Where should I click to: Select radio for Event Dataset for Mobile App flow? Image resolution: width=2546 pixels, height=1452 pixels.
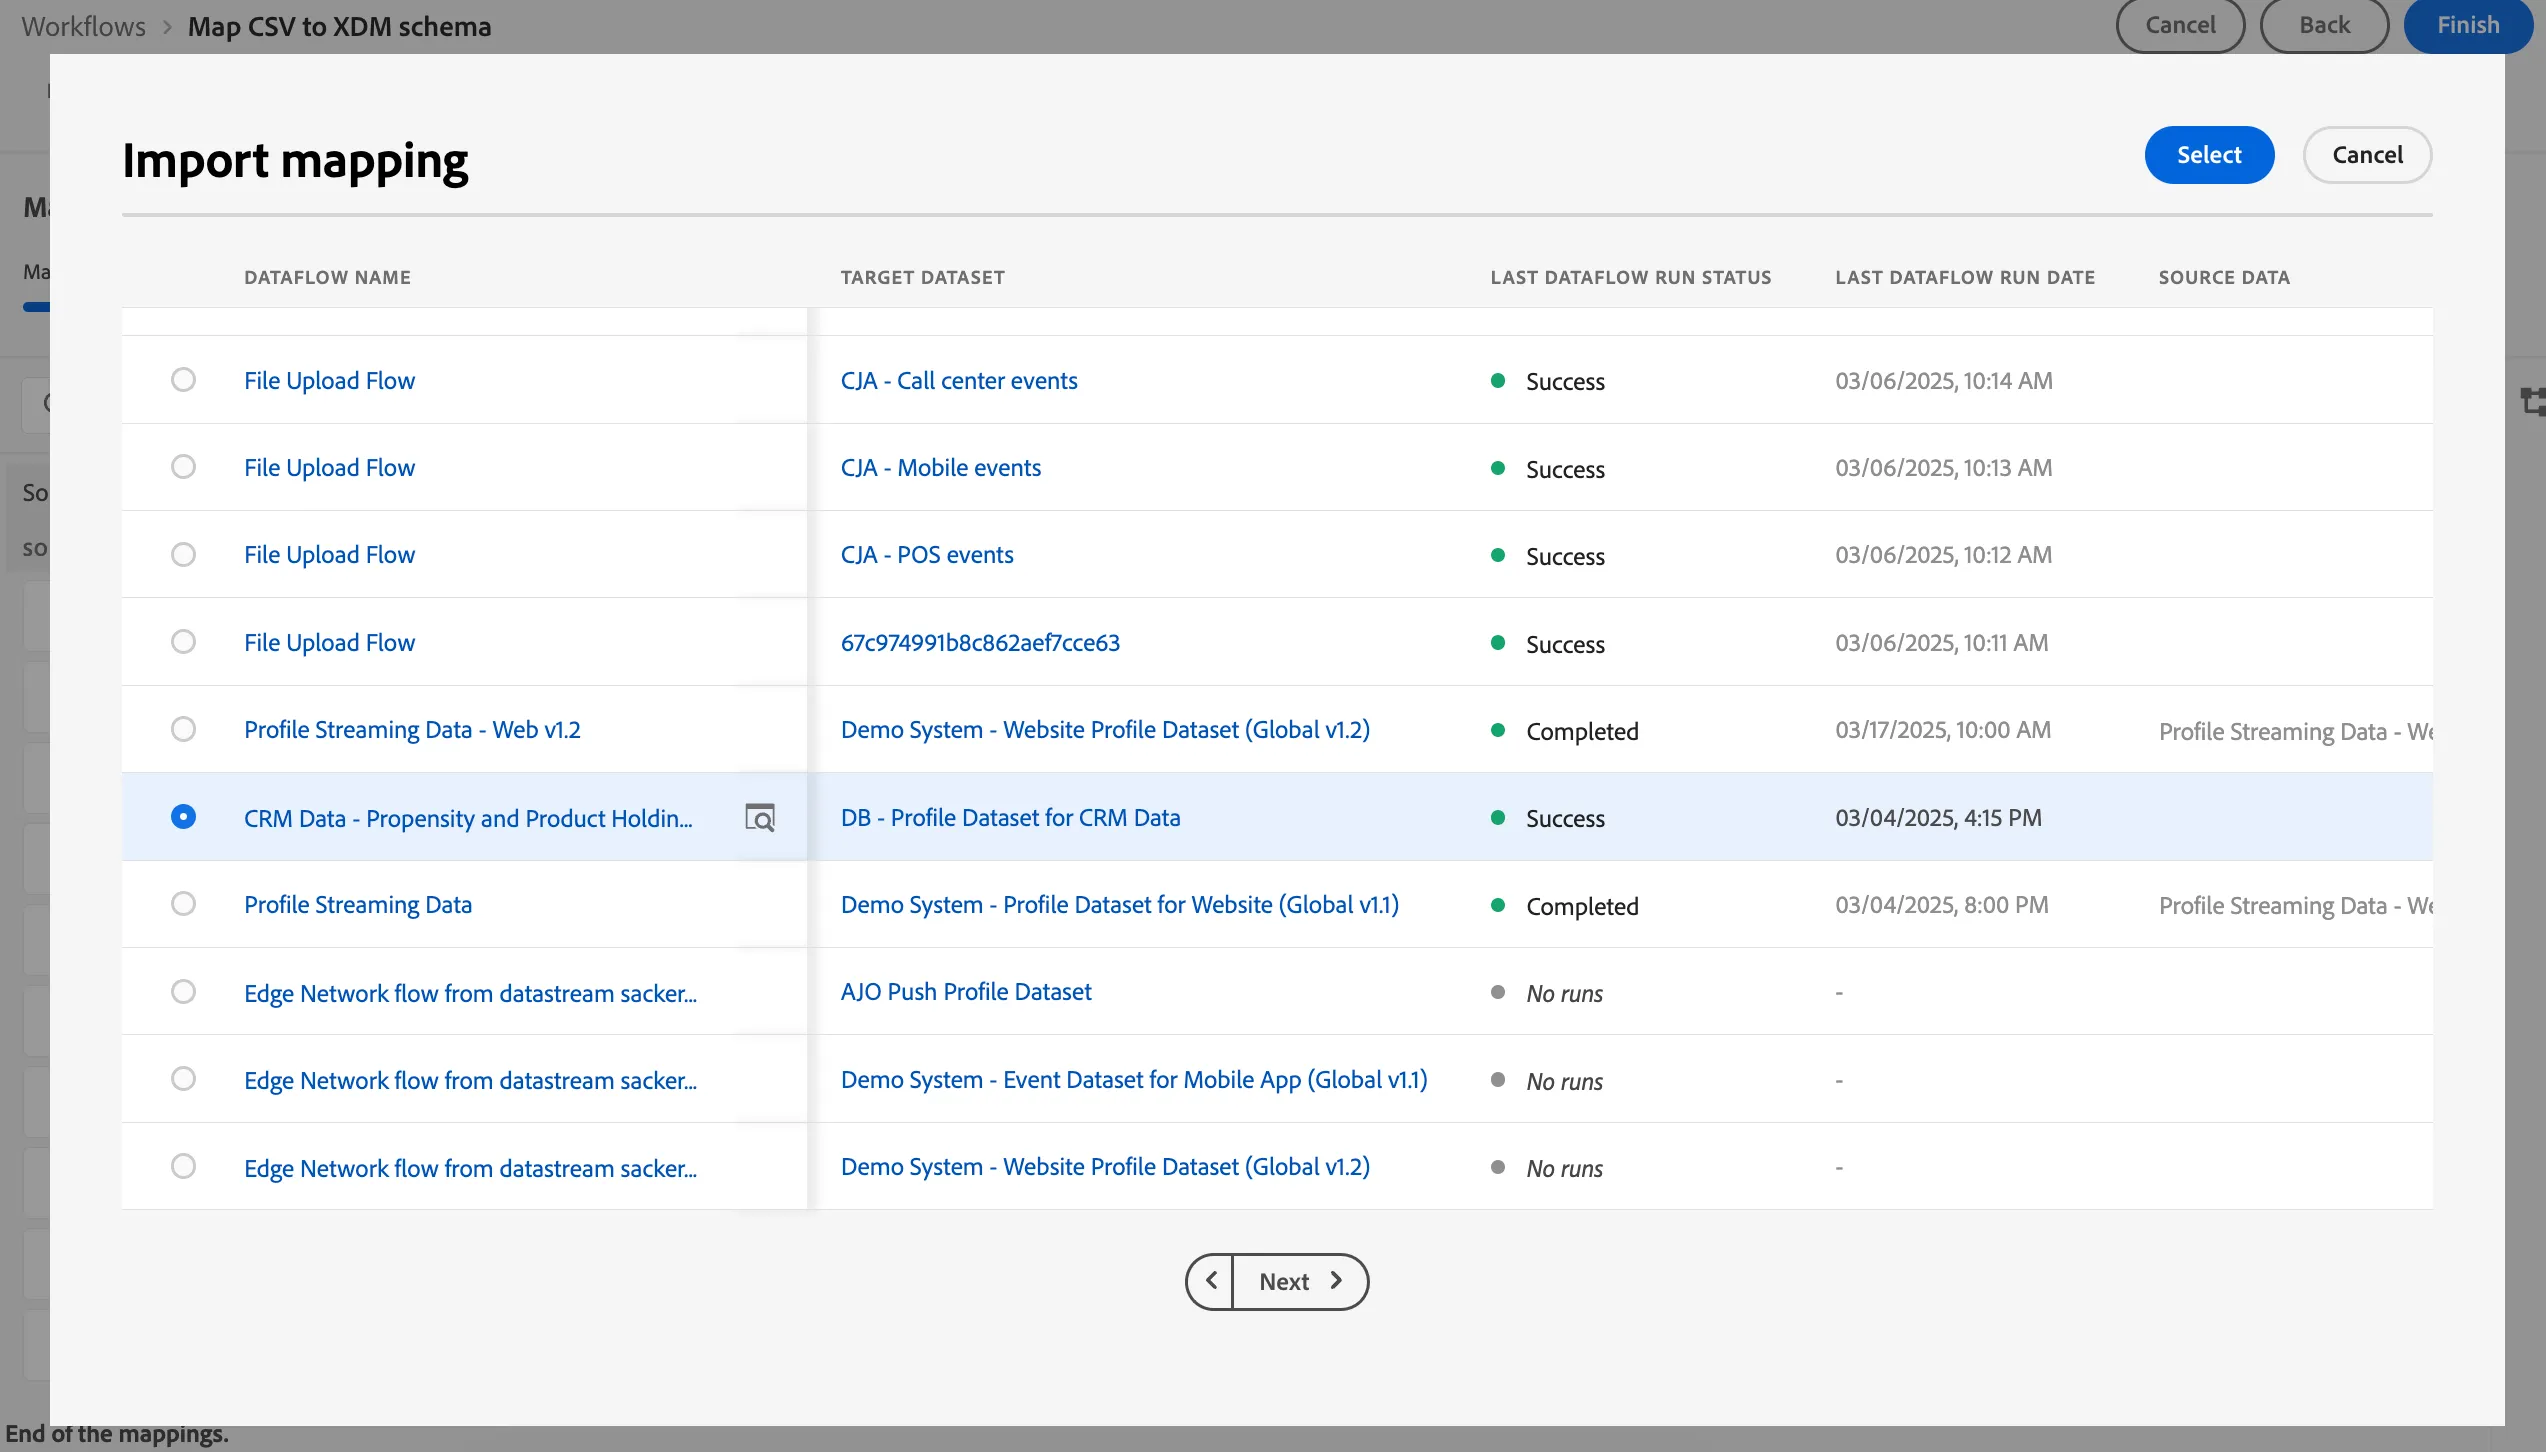click(183, 1079)
